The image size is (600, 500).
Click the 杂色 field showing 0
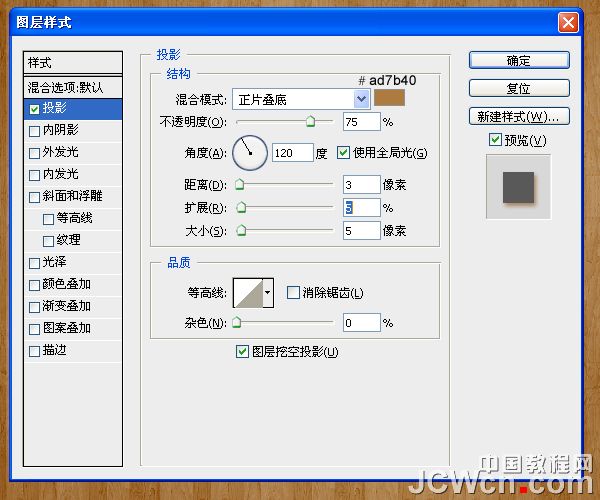click(362, 322)
